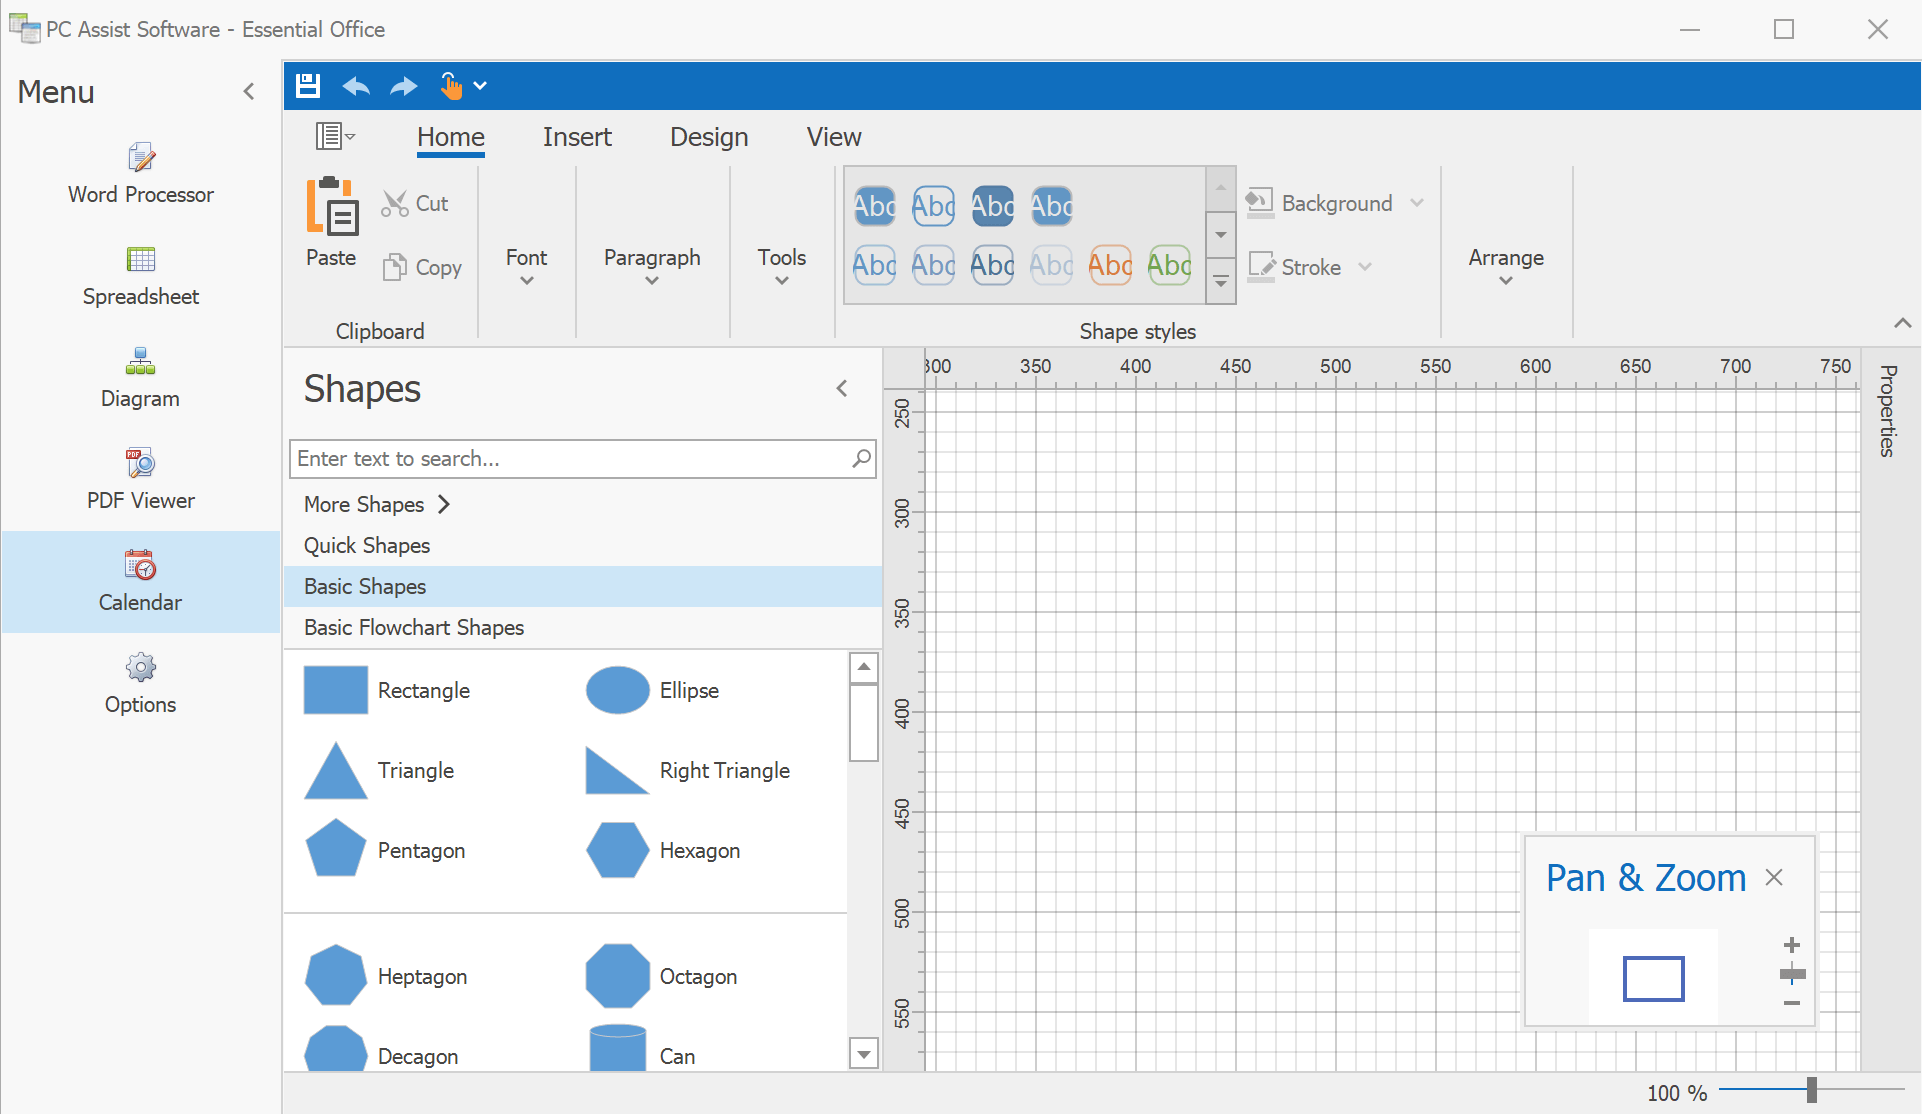Switch to the Insert ribbon tab
Image resolution: width=1922 pixels, height=1114 pixels.
[577, 137]
